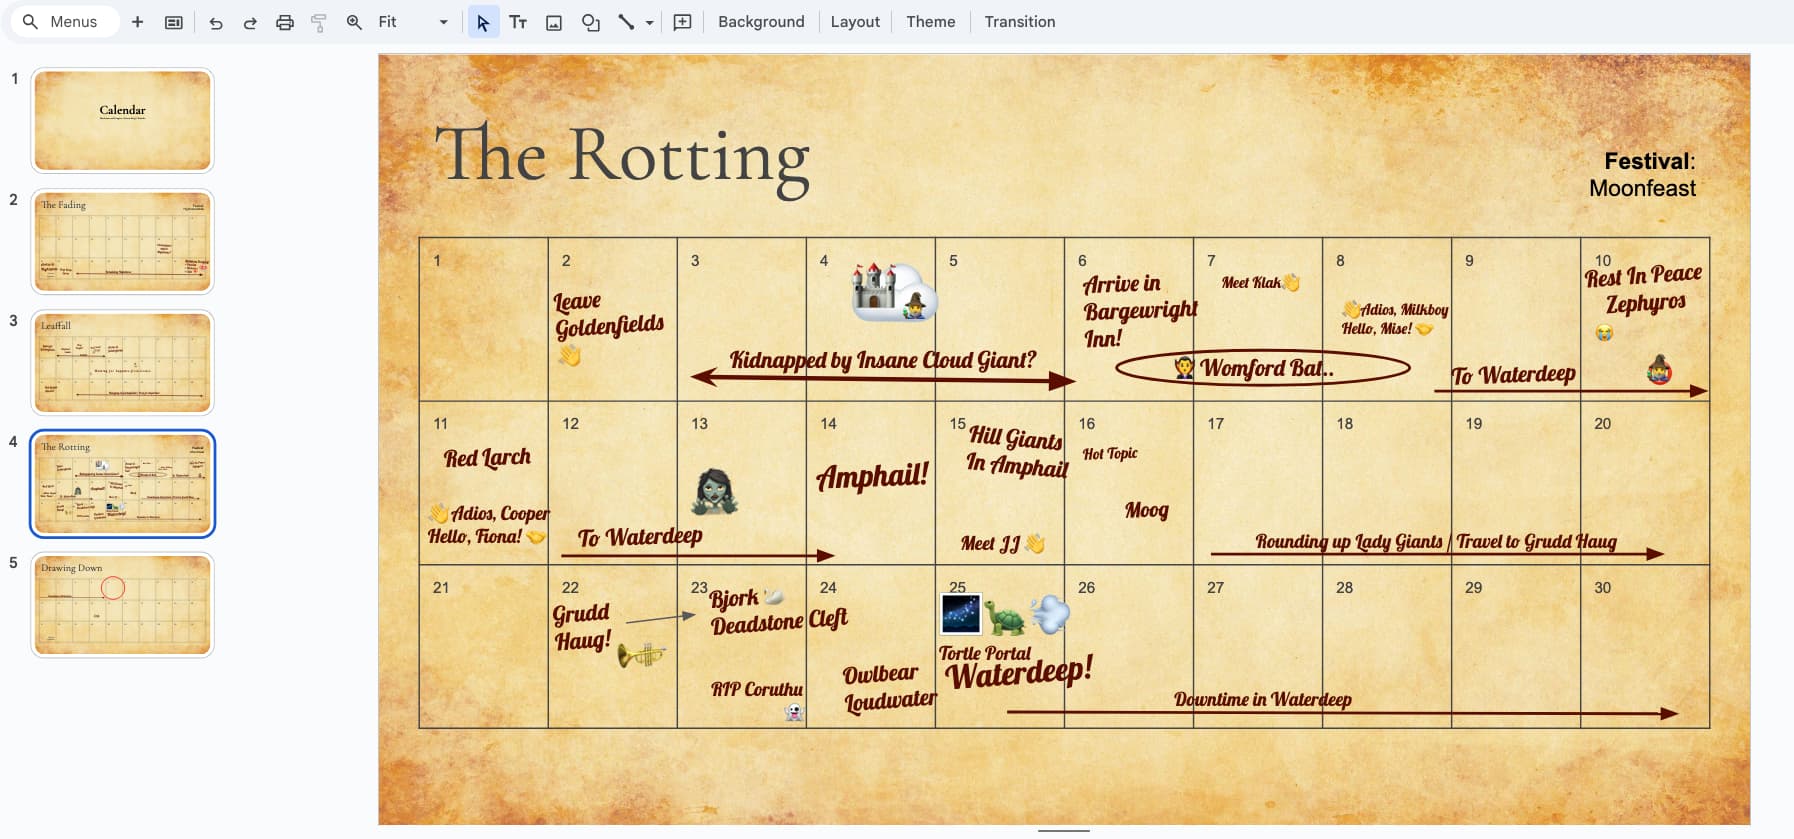Viewport: 1794px width, 839px height.
Task: Select the Womford Bat oval shape
Action: click(1262, 368)
